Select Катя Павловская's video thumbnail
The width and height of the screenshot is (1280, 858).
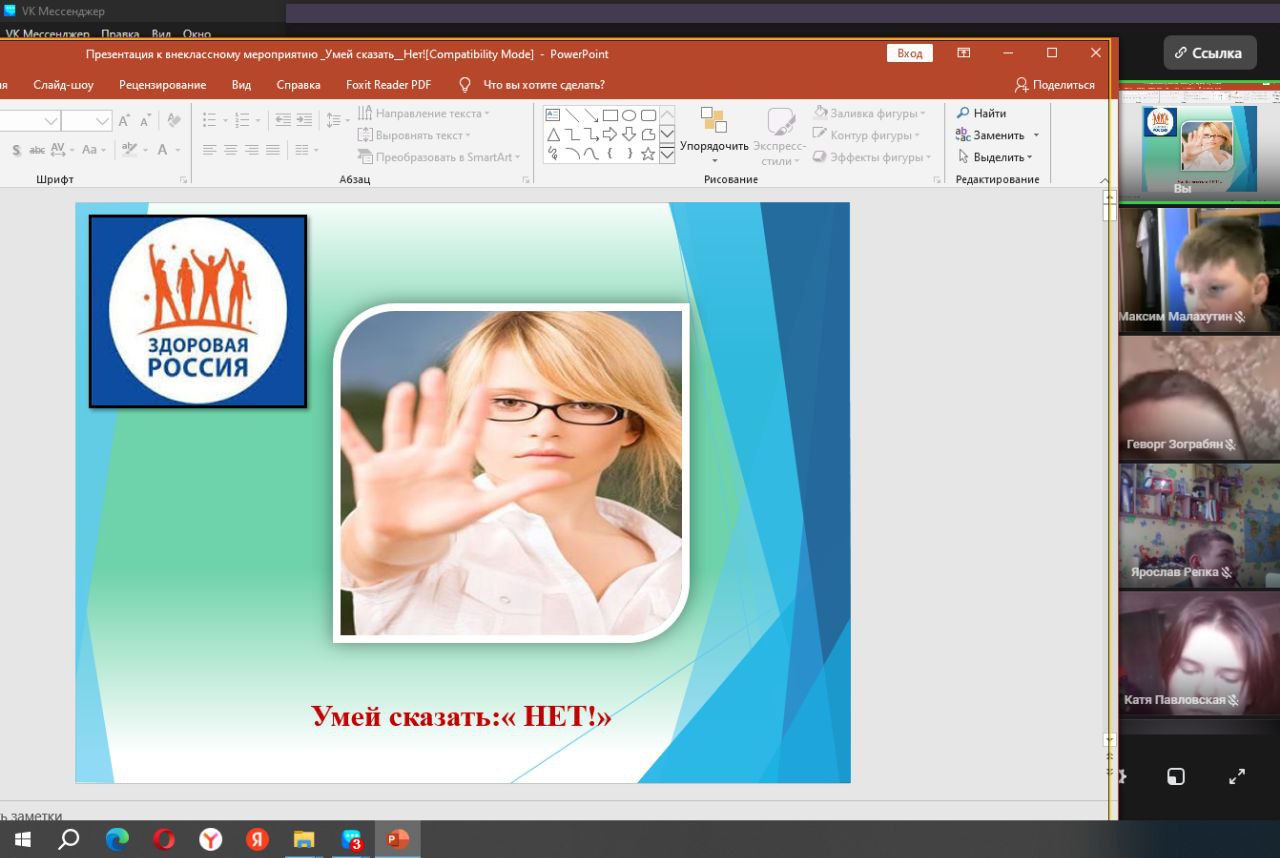(x=1199, y=653)
